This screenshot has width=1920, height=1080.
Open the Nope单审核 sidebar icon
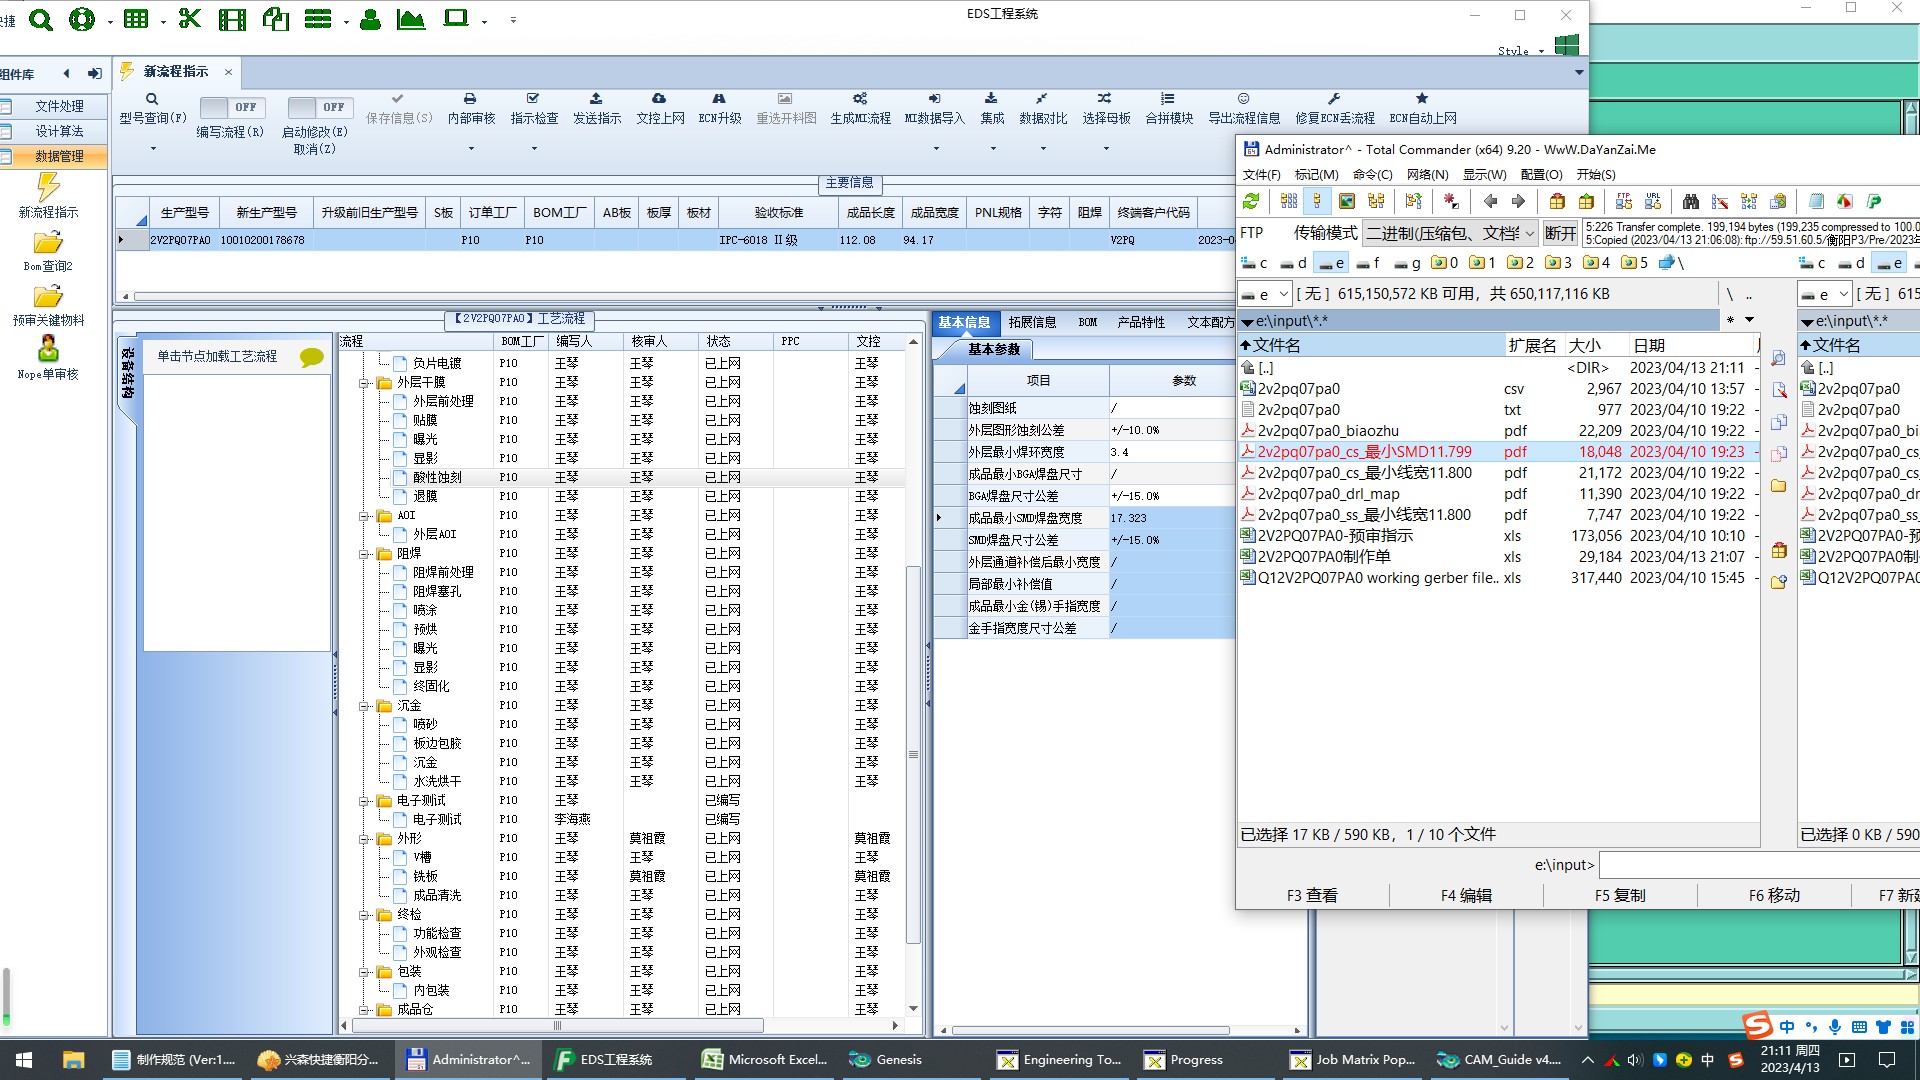48,349
